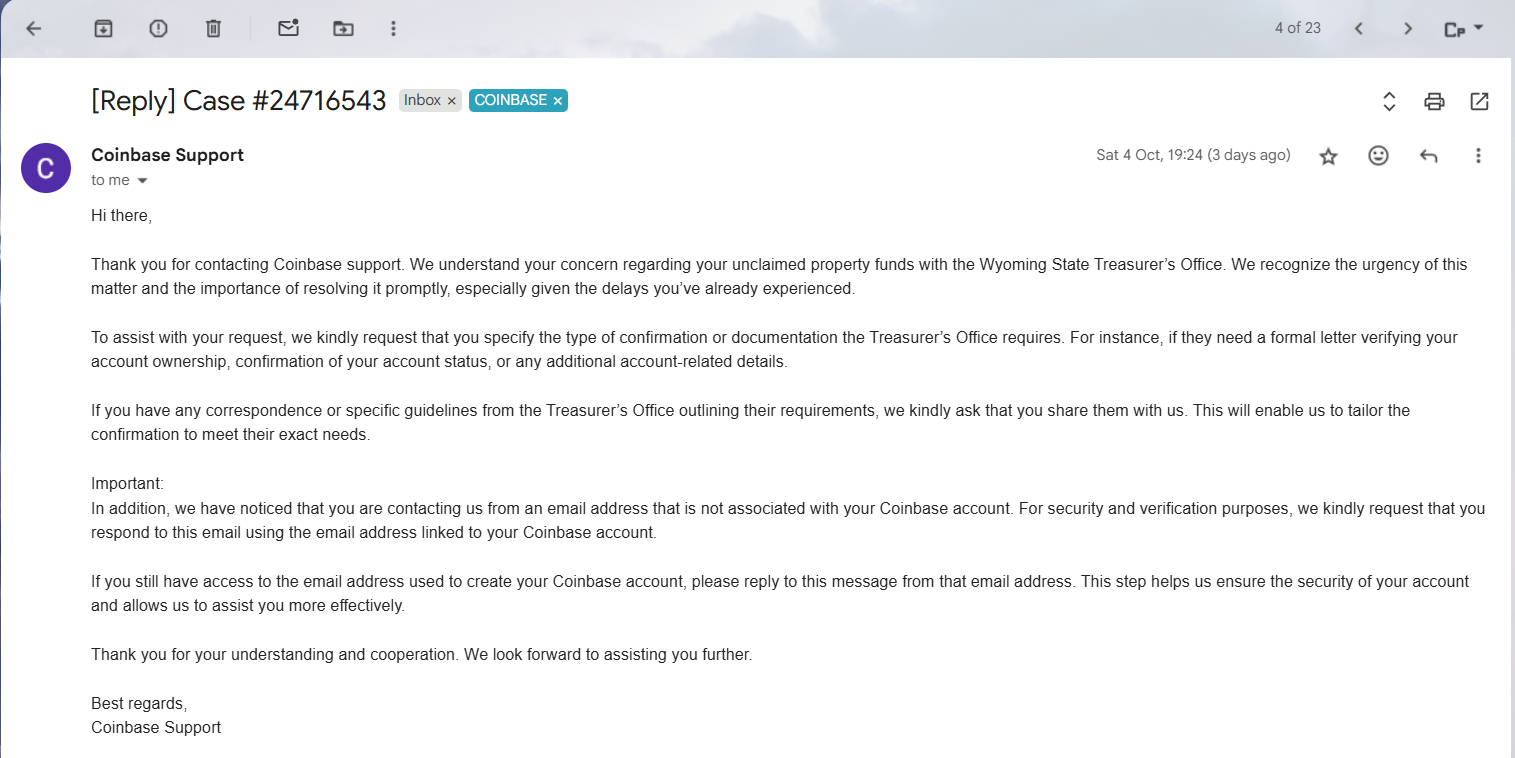Image resolution: width=1515 pixels, height=758 pixels.
Task: Report this email as spam
Action: (x=158, y=29)
